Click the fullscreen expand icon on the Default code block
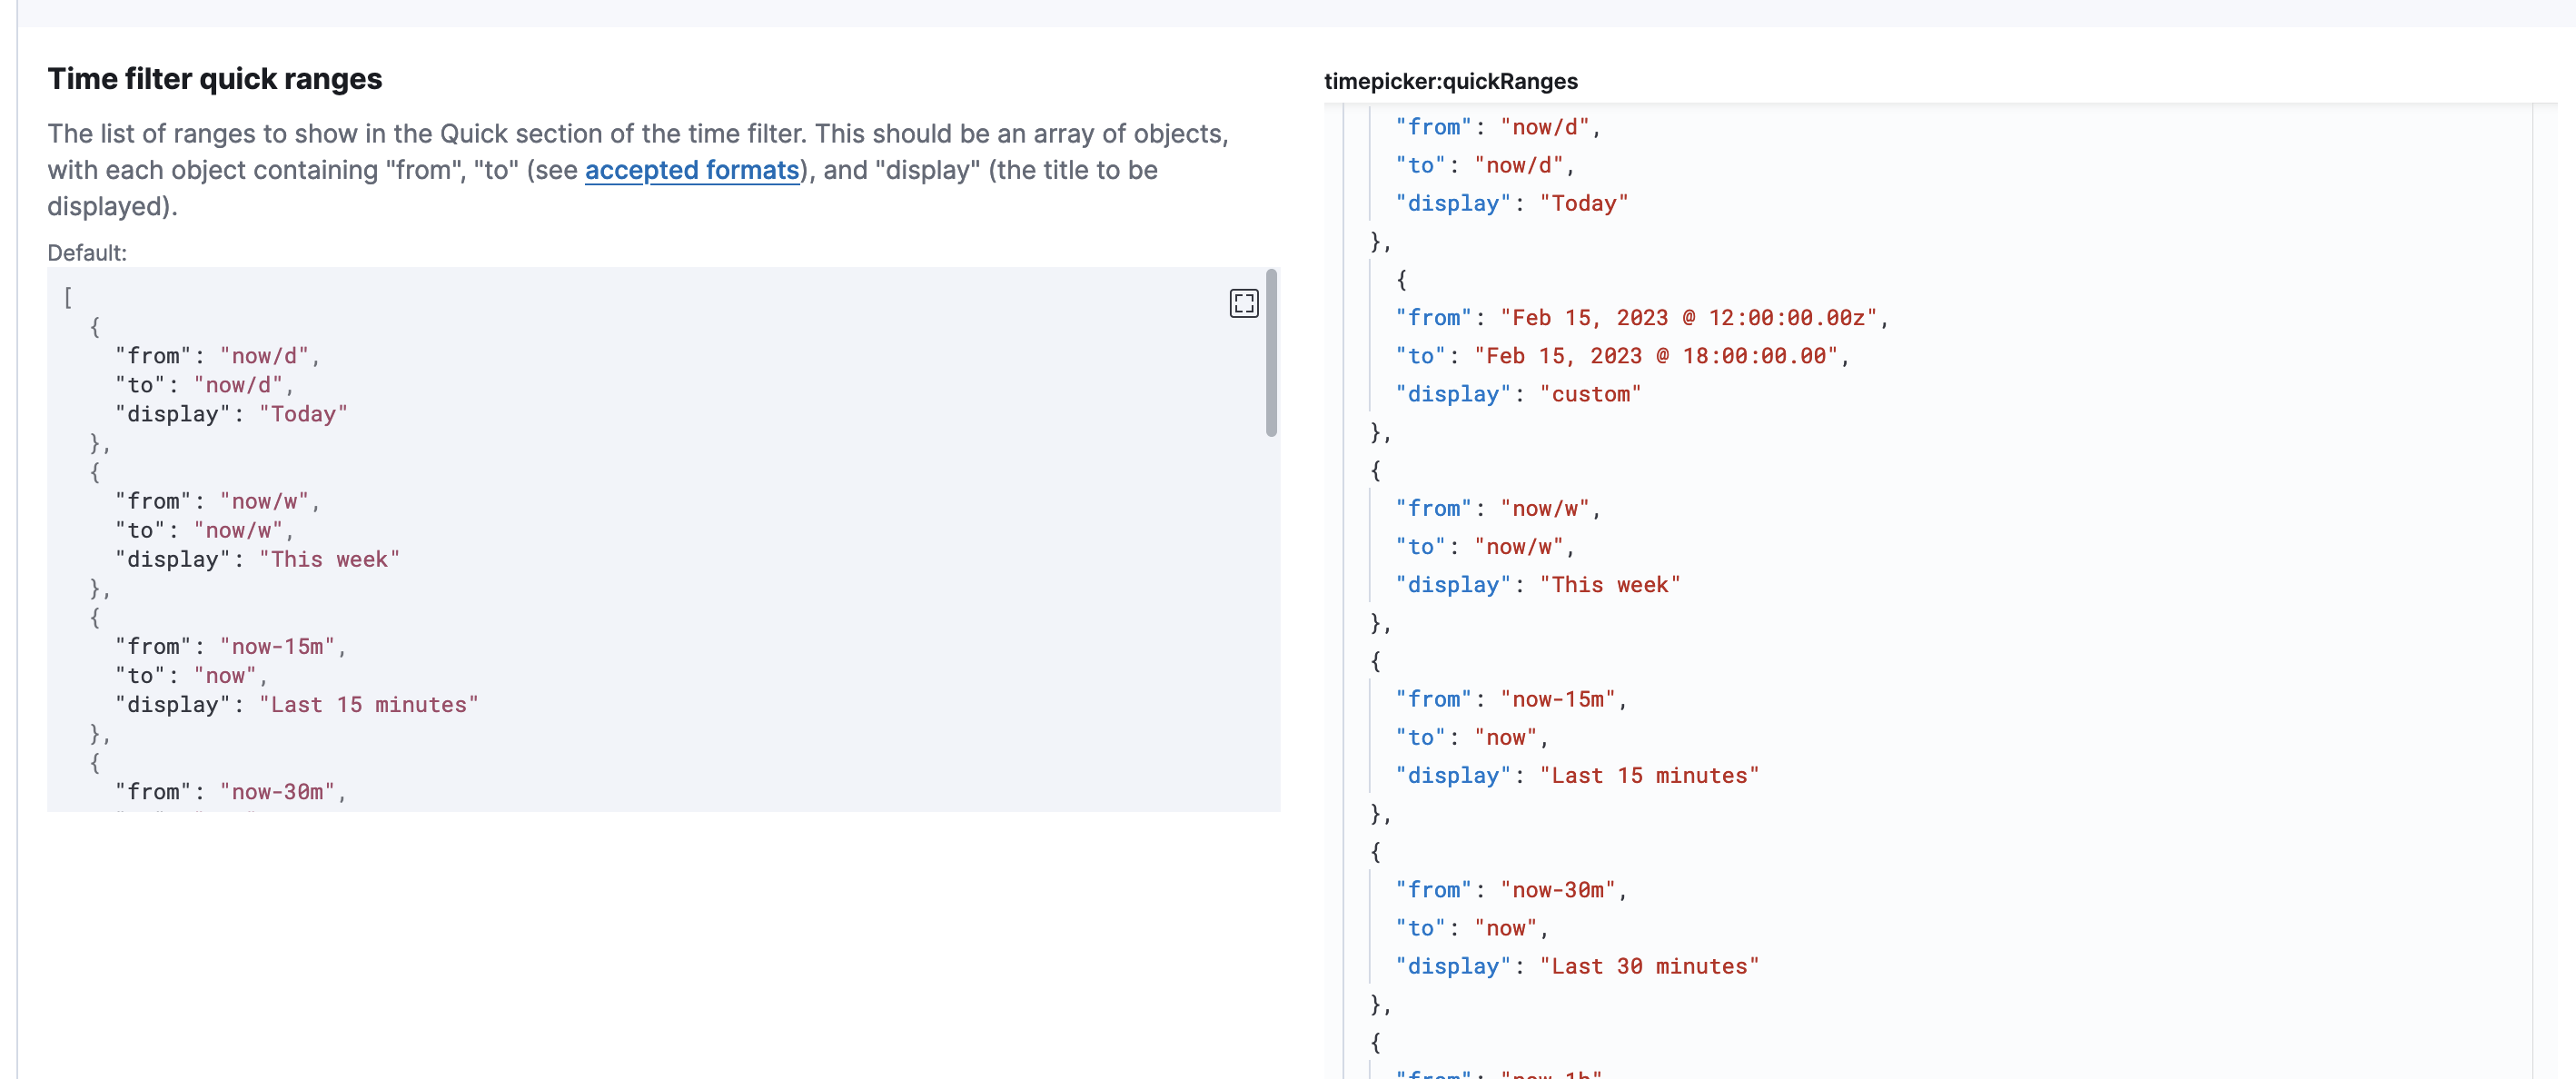Screen dimensions: 2576x1079 (x=1243, y=303)
